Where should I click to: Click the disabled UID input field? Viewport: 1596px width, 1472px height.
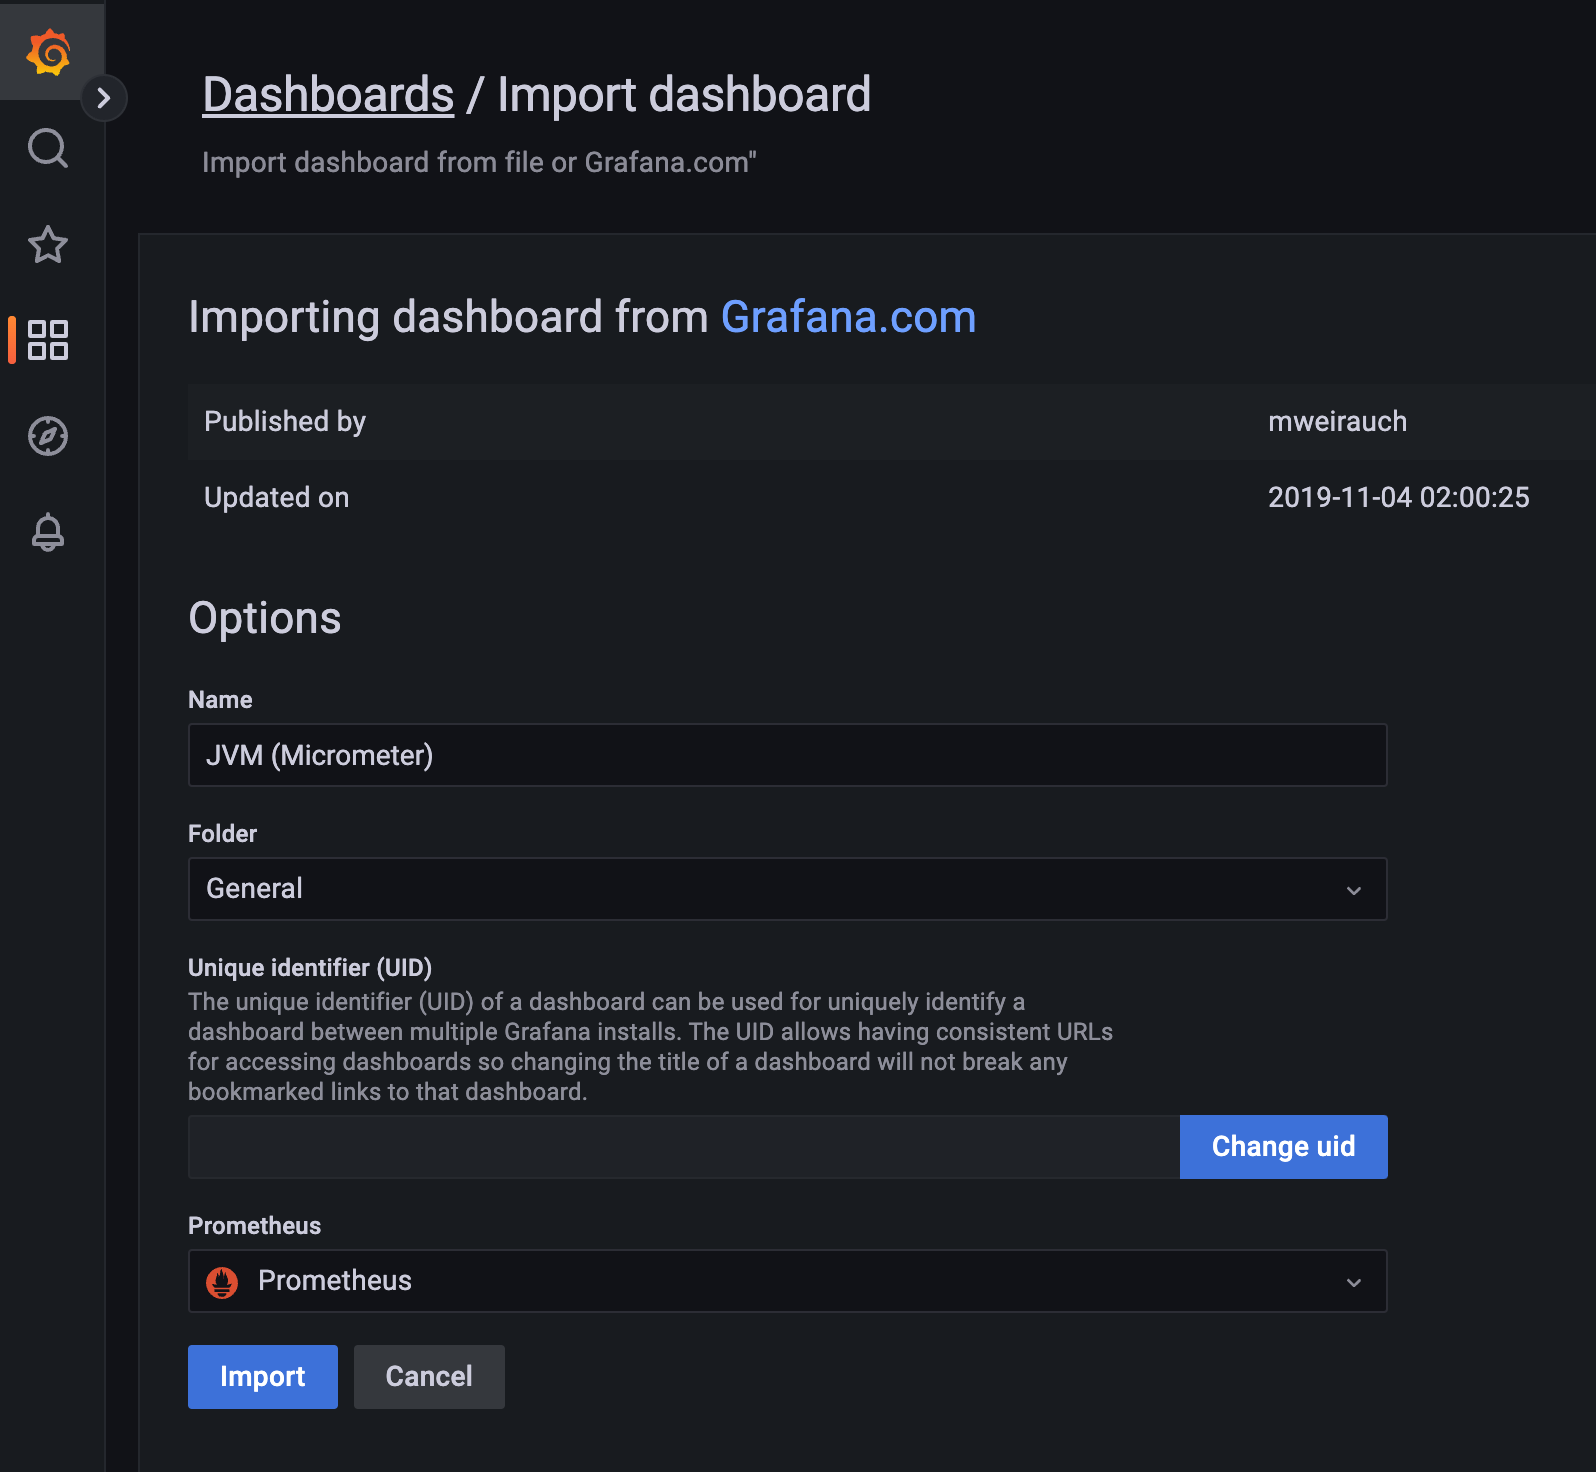click(x=684, y=1147)
